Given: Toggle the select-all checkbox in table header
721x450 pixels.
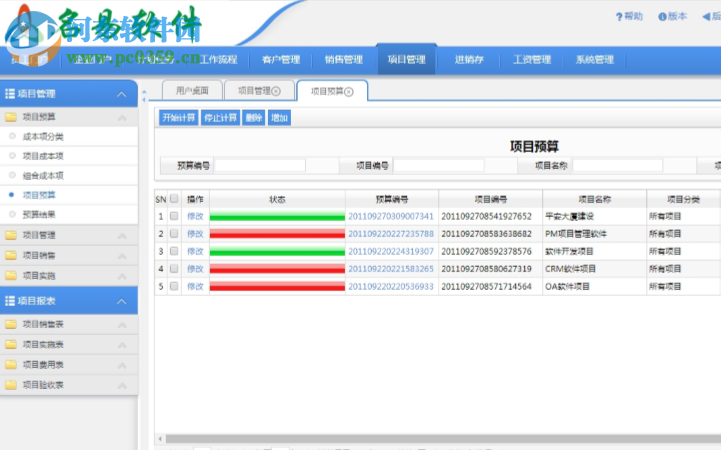Looking at the screenshot, I should tap(174, 199).
